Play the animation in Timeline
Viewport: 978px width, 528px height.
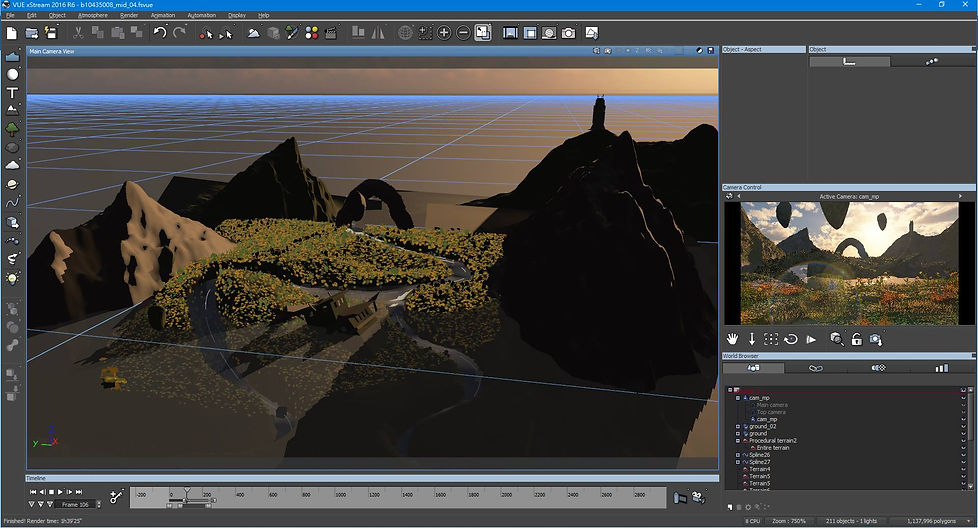[61, 492]
